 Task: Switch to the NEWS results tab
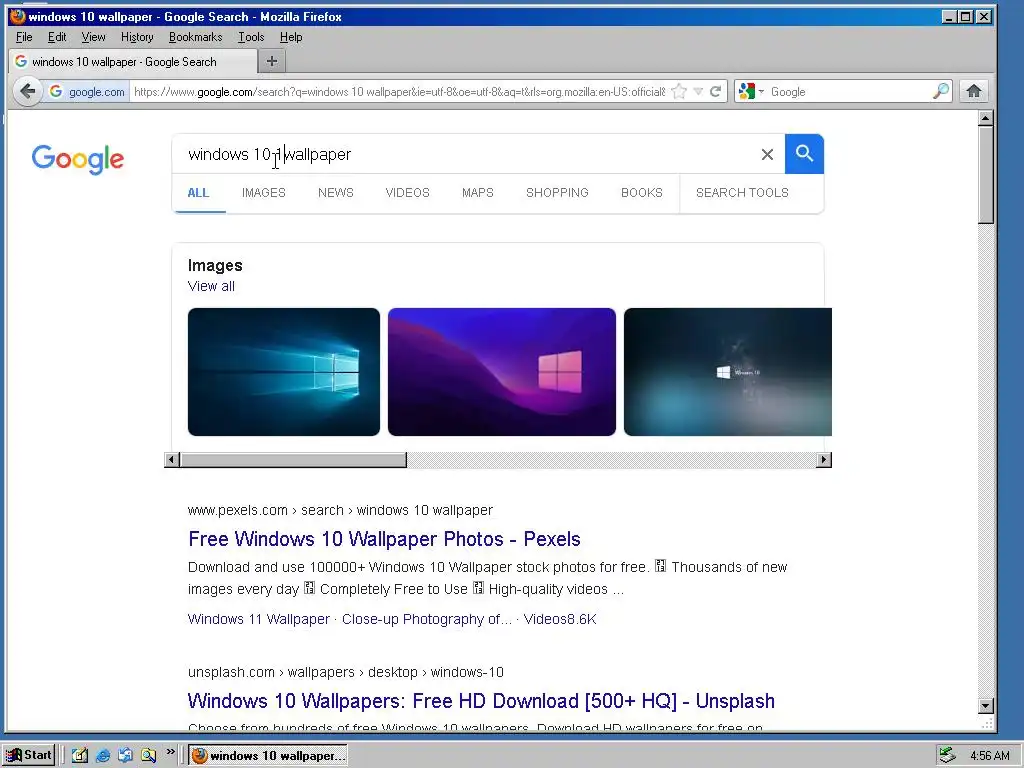[x=336, y=193]
